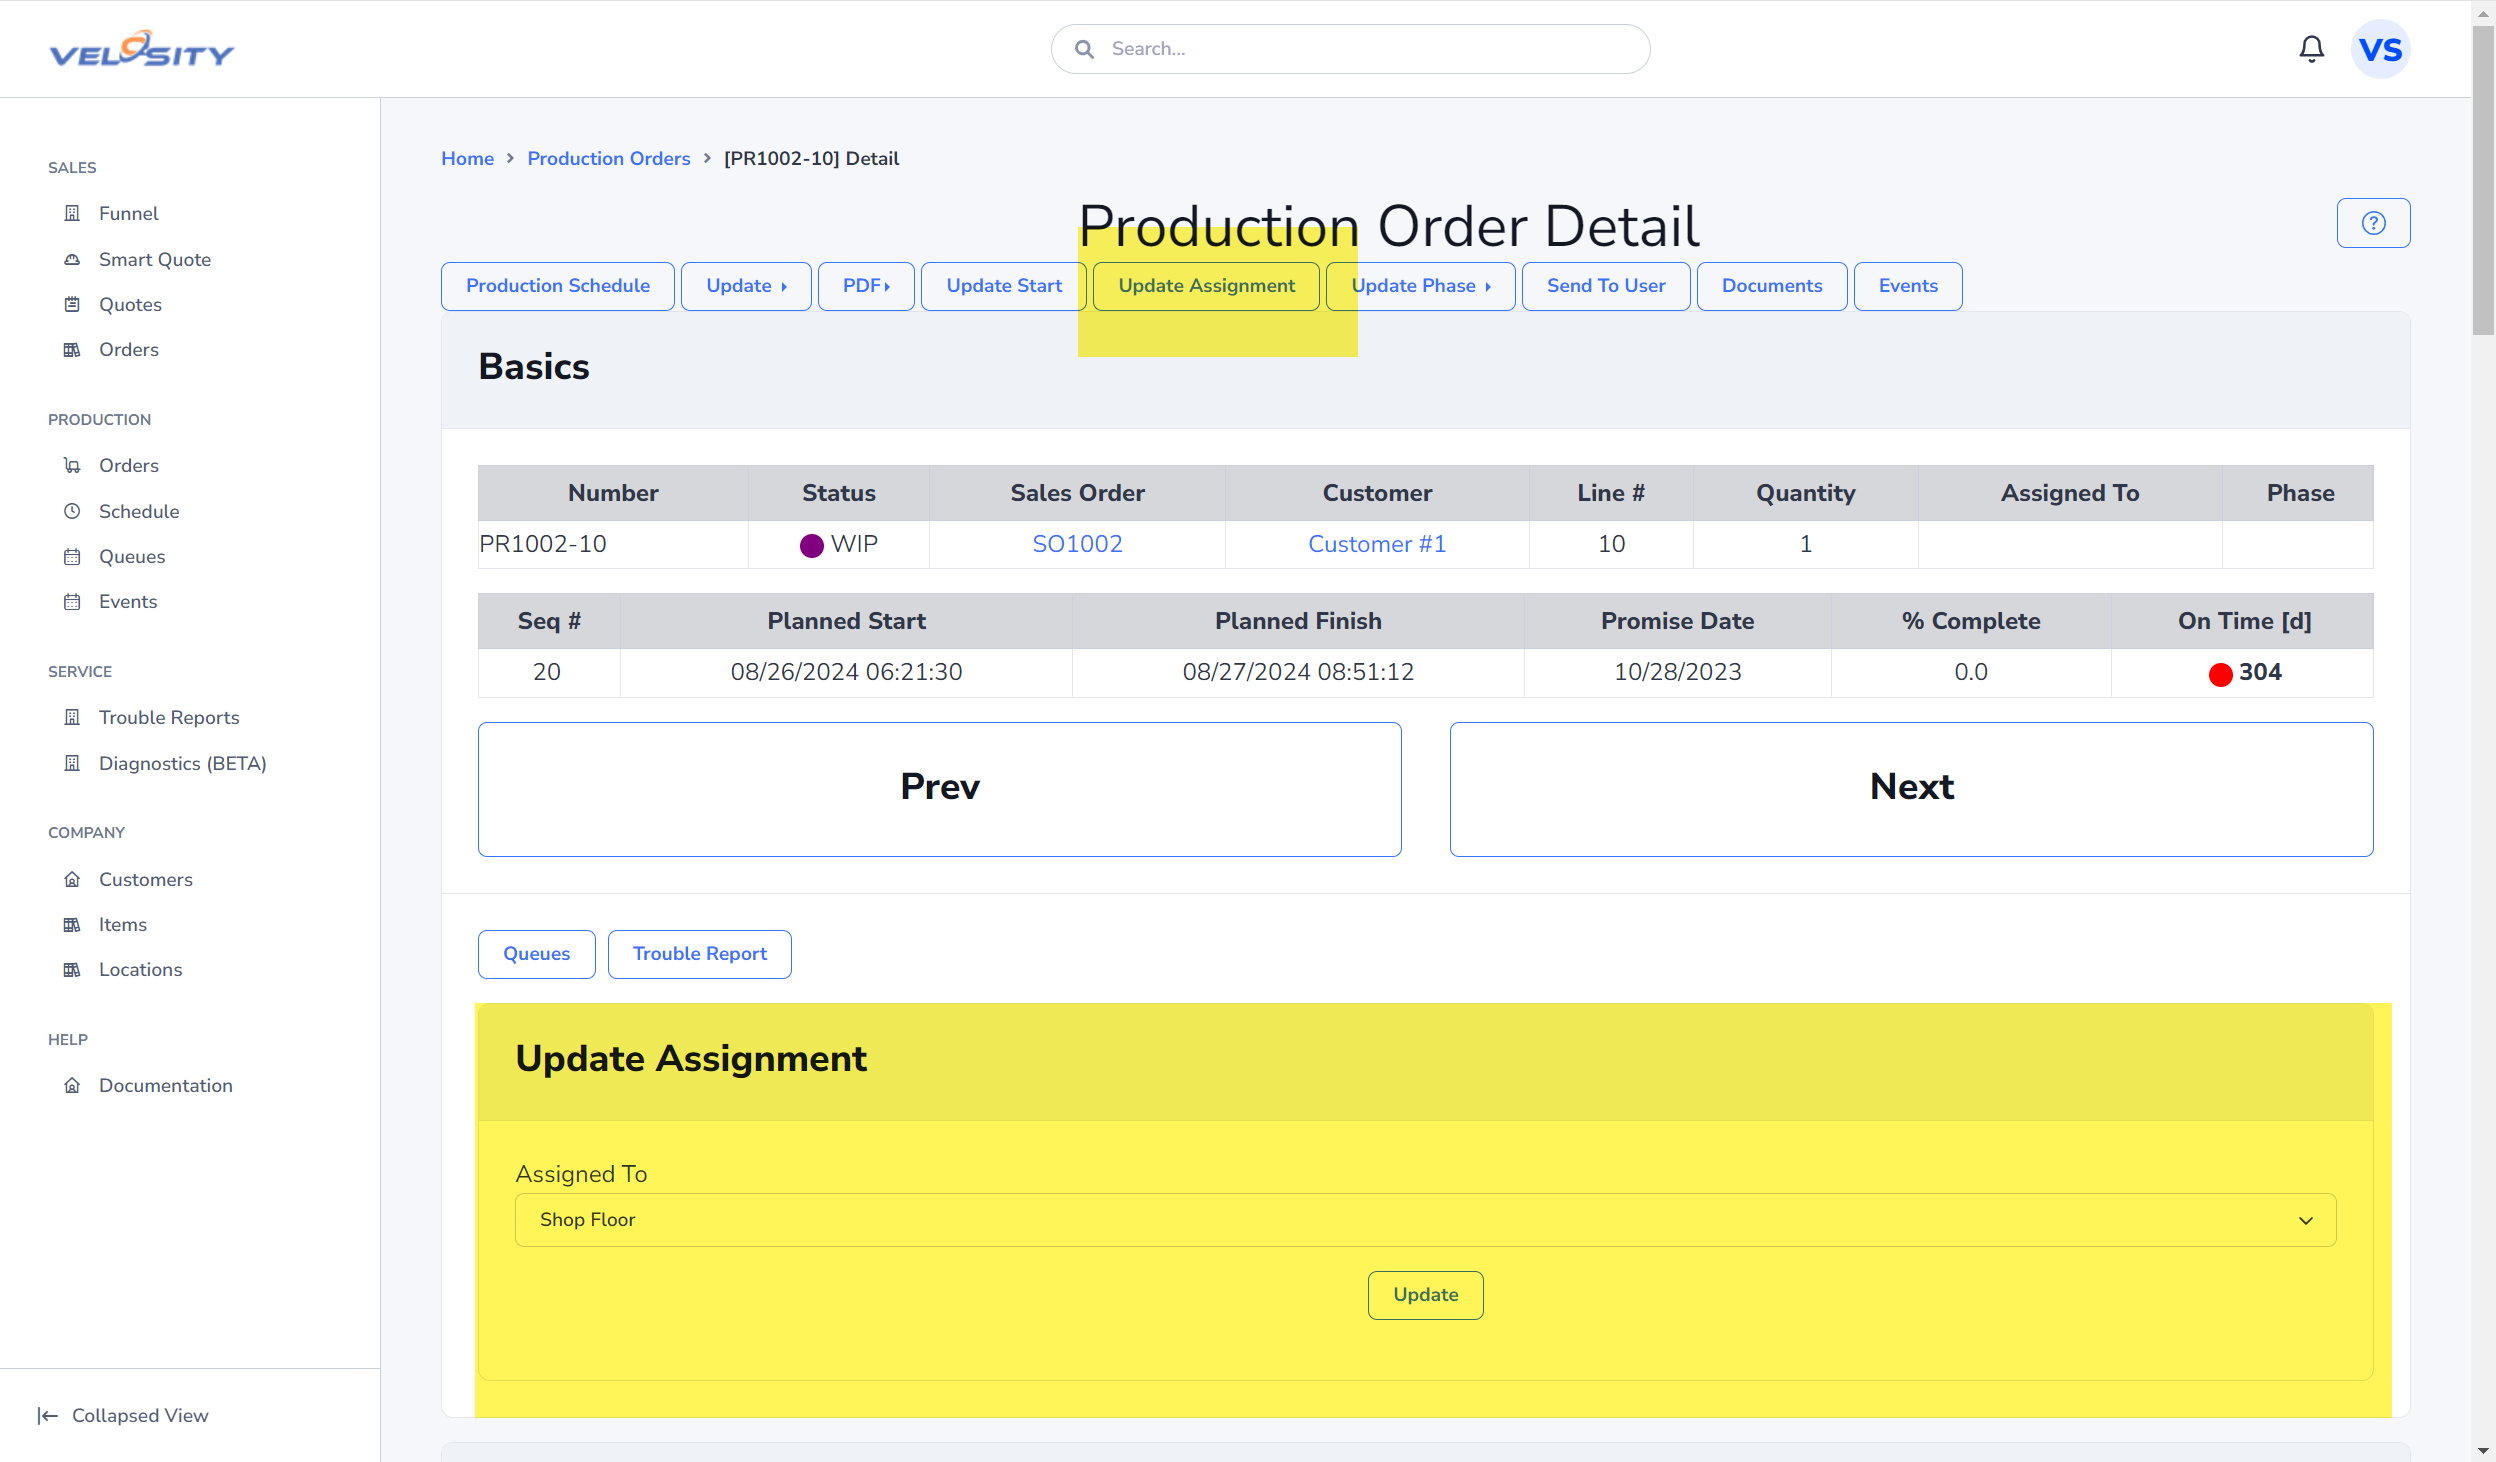Image resolution: width=2496 pixels, height=1462 pixels.
Task: Open the Update dropdown button
Action: [746, 286]
